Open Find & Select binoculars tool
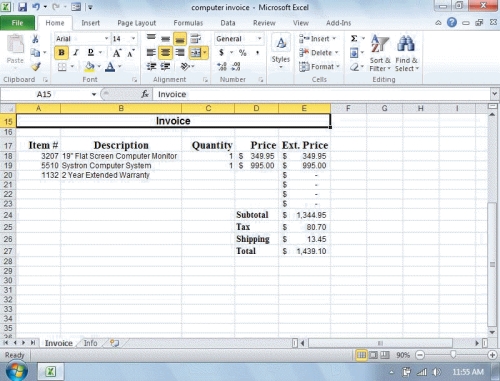Screen dimensions: 500x381 pyautogui.click(x=406, y=53)
